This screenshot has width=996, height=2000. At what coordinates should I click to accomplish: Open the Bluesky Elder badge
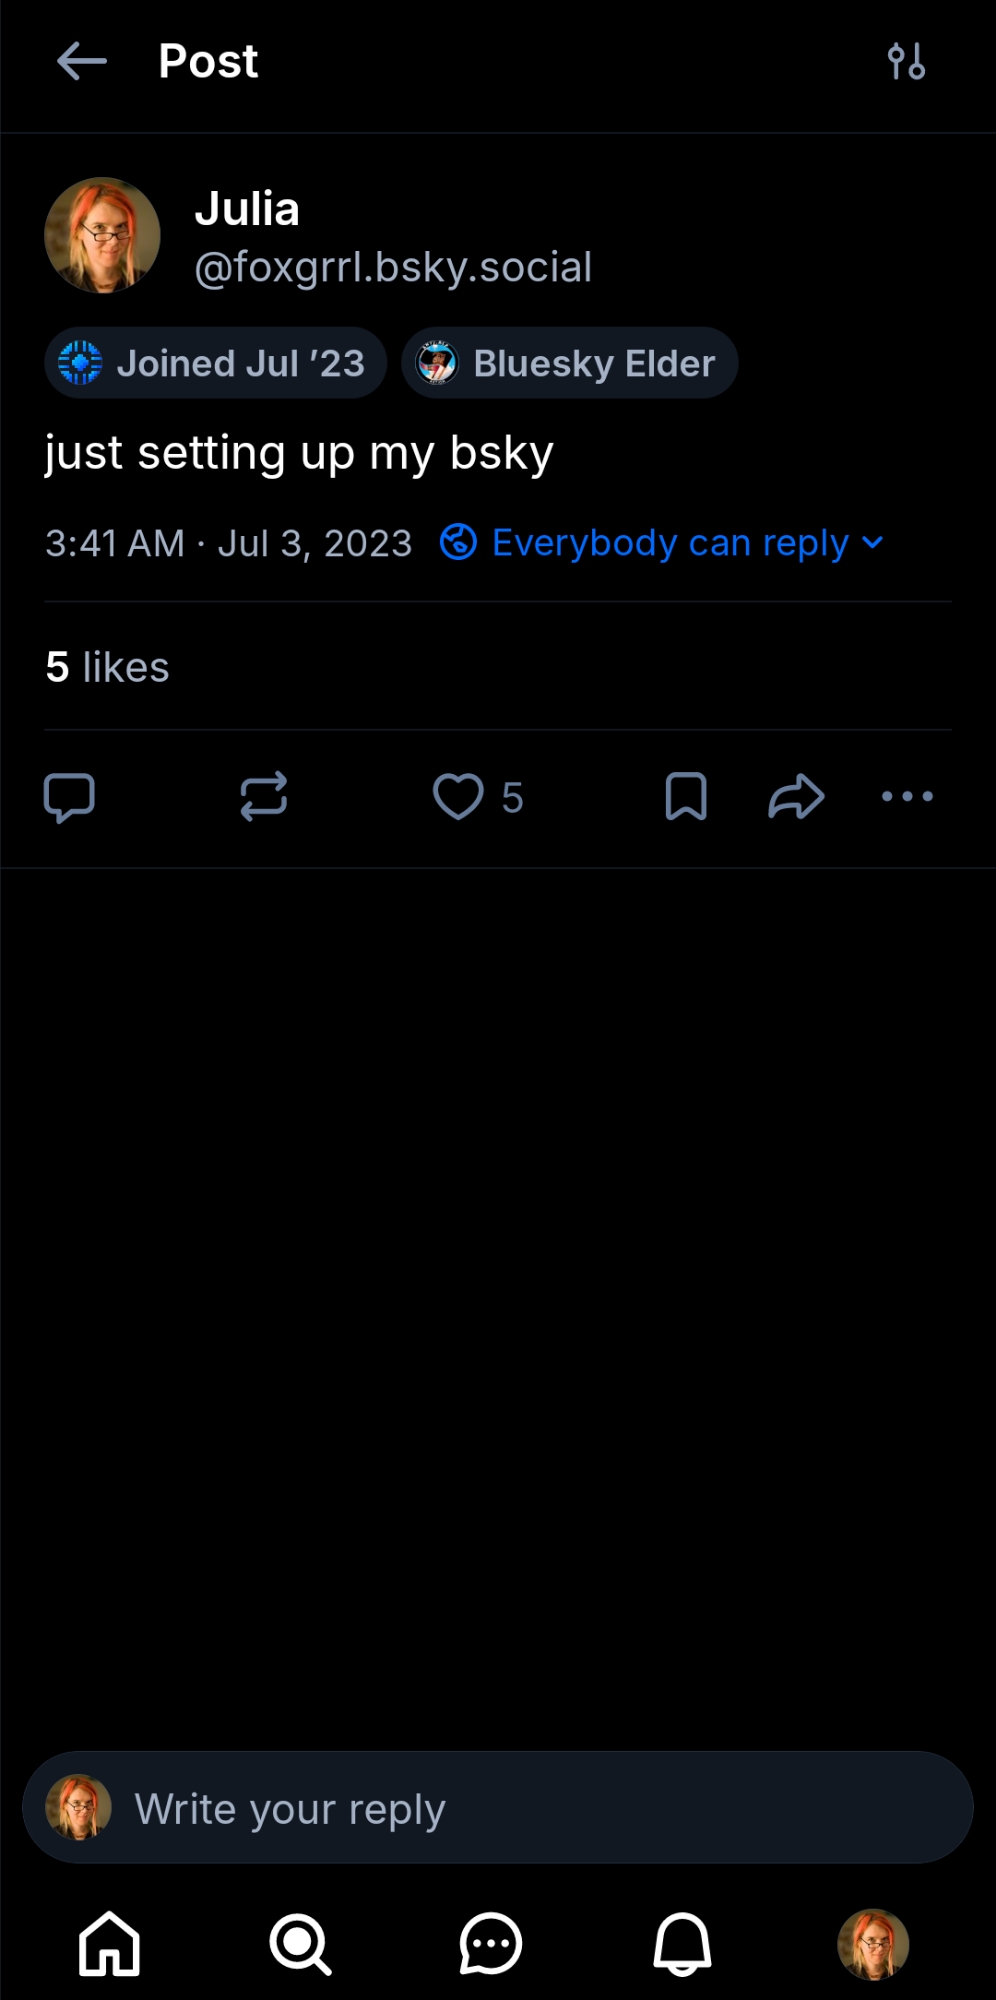(x=570, y=363)
